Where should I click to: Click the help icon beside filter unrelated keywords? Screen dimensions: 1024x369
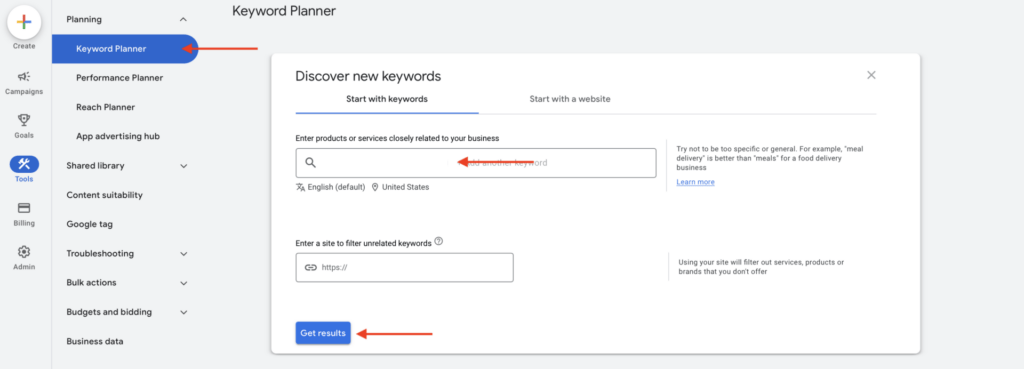click(x=439, y=241)
